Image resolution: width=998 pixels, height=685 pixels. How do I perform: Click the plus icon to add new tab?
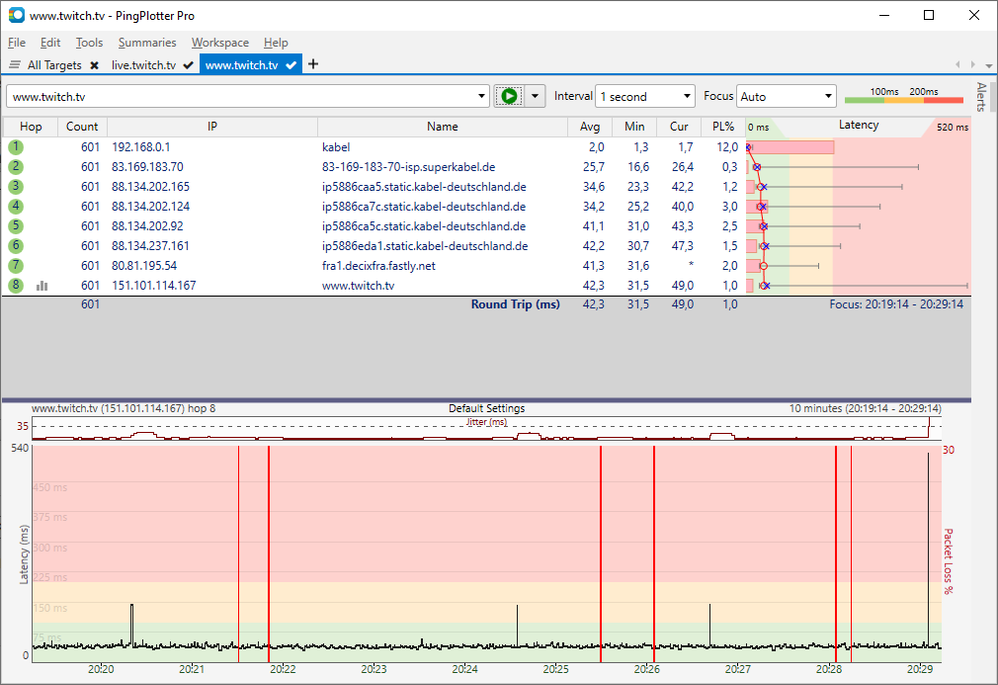click(313, 64)
